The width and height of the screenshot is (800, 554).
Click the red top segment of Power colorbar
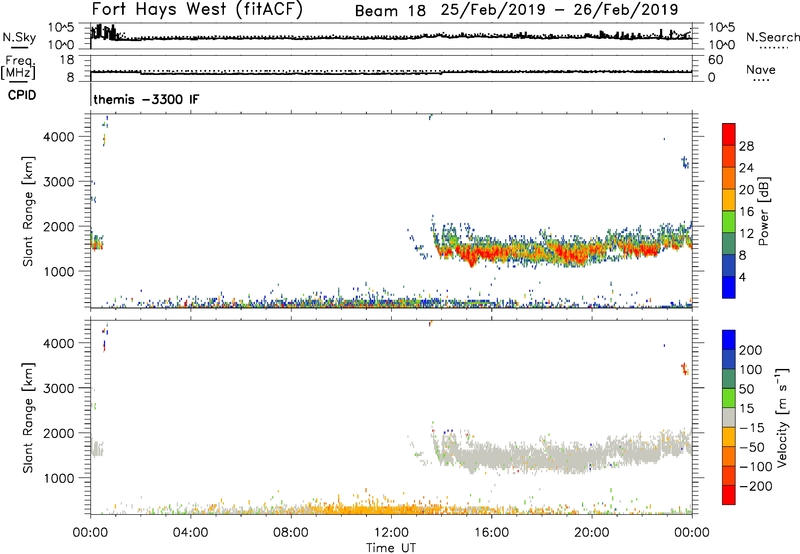[729, 134]
